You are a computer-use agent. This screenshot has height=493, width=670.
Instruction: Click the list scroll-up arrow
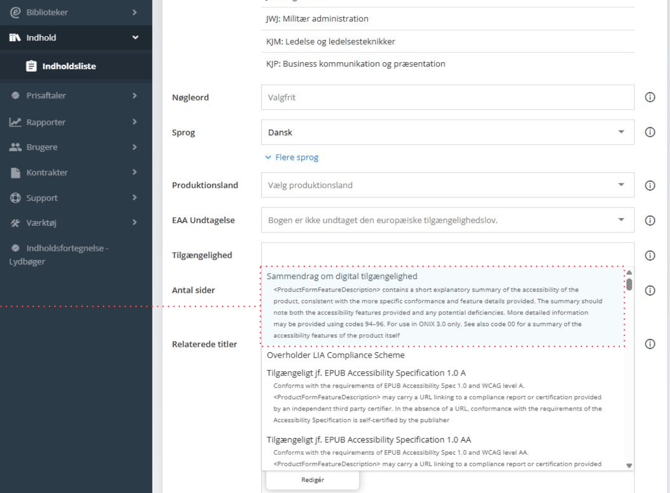click(x=629, y=272)
